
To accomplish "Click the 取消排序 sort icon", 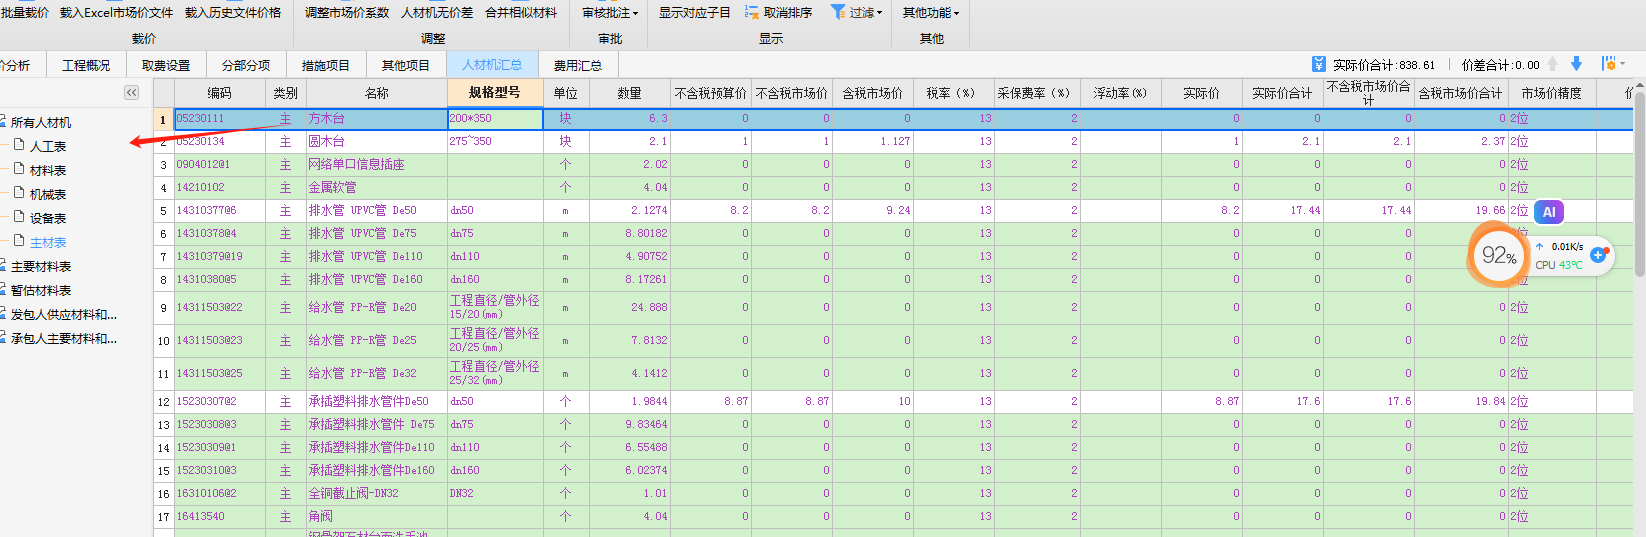I will tap(751, 13).
